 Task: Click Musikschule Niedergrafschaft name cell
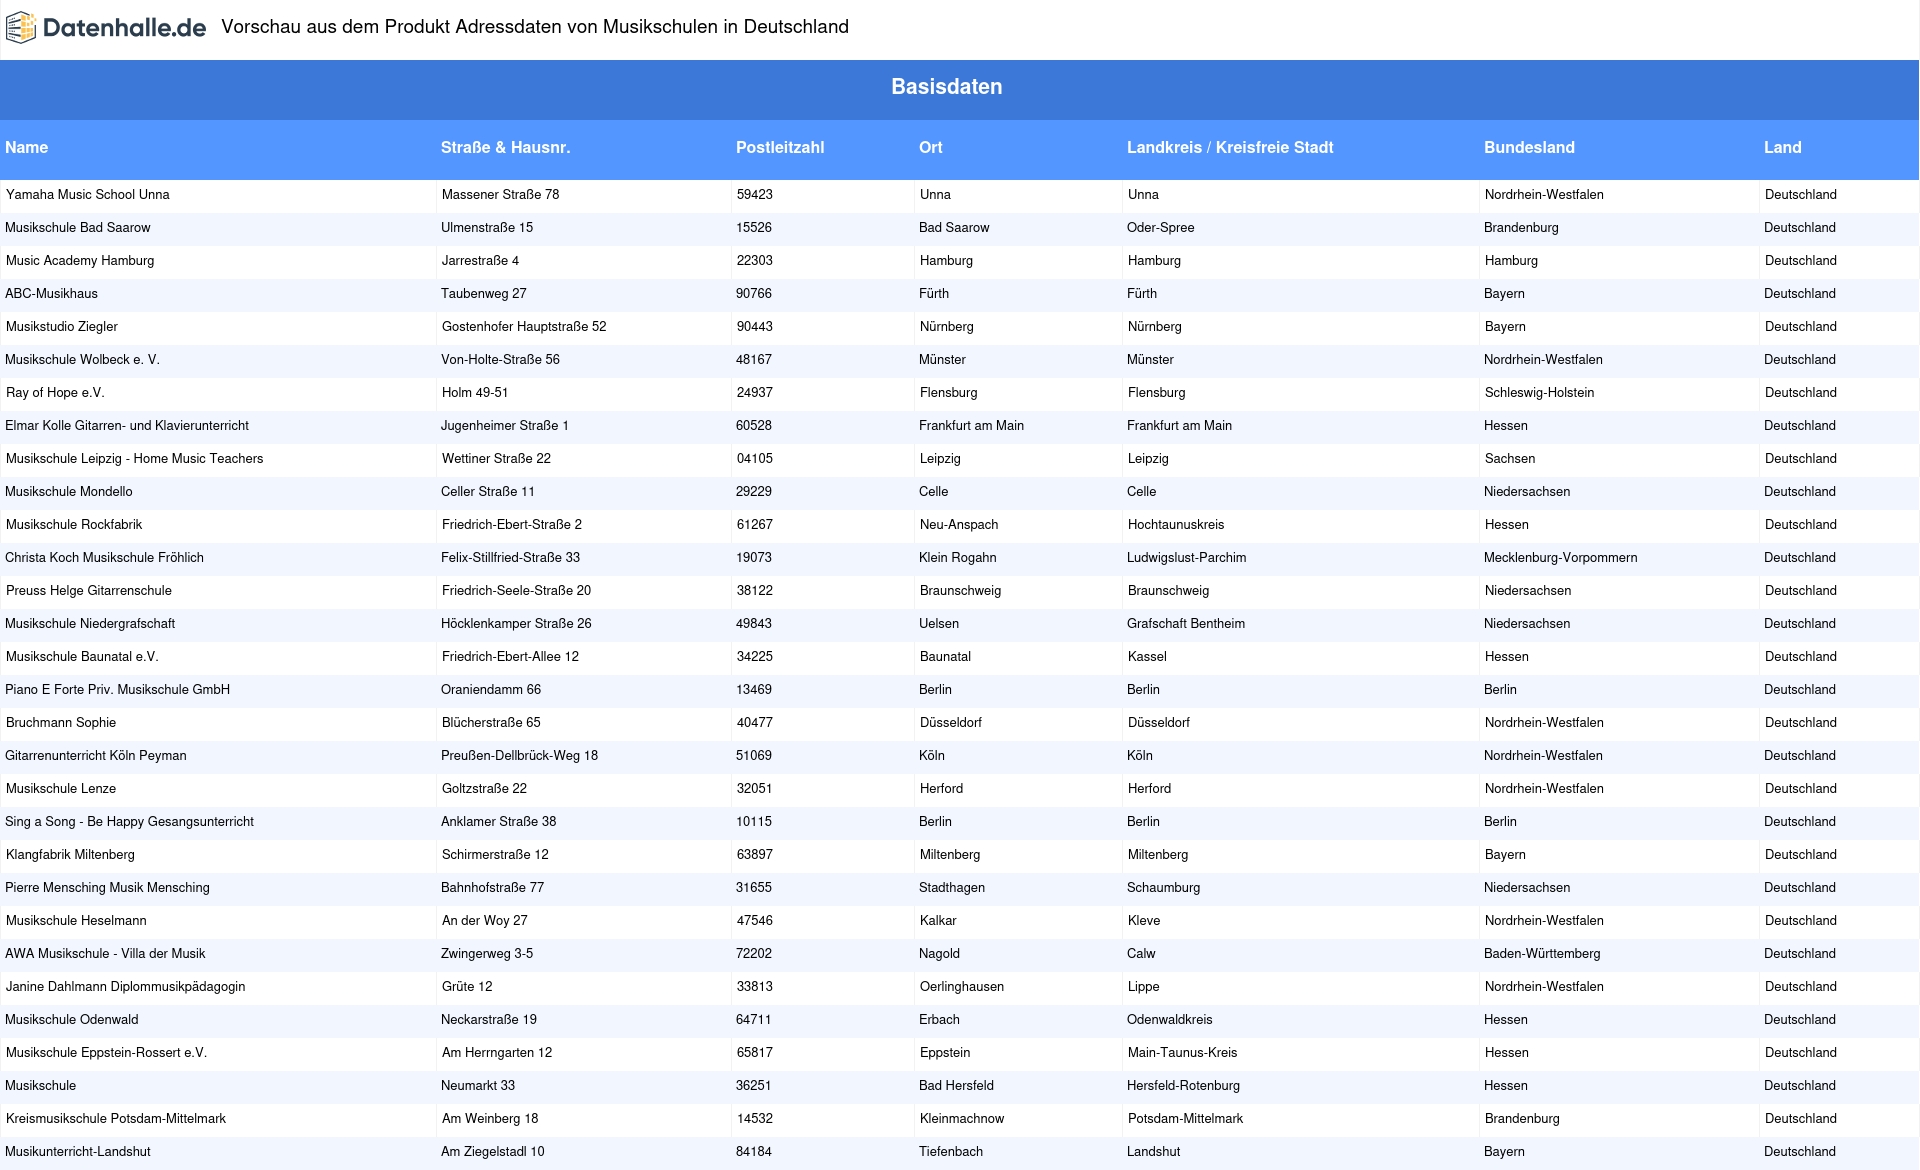click(x=90, y=624)
